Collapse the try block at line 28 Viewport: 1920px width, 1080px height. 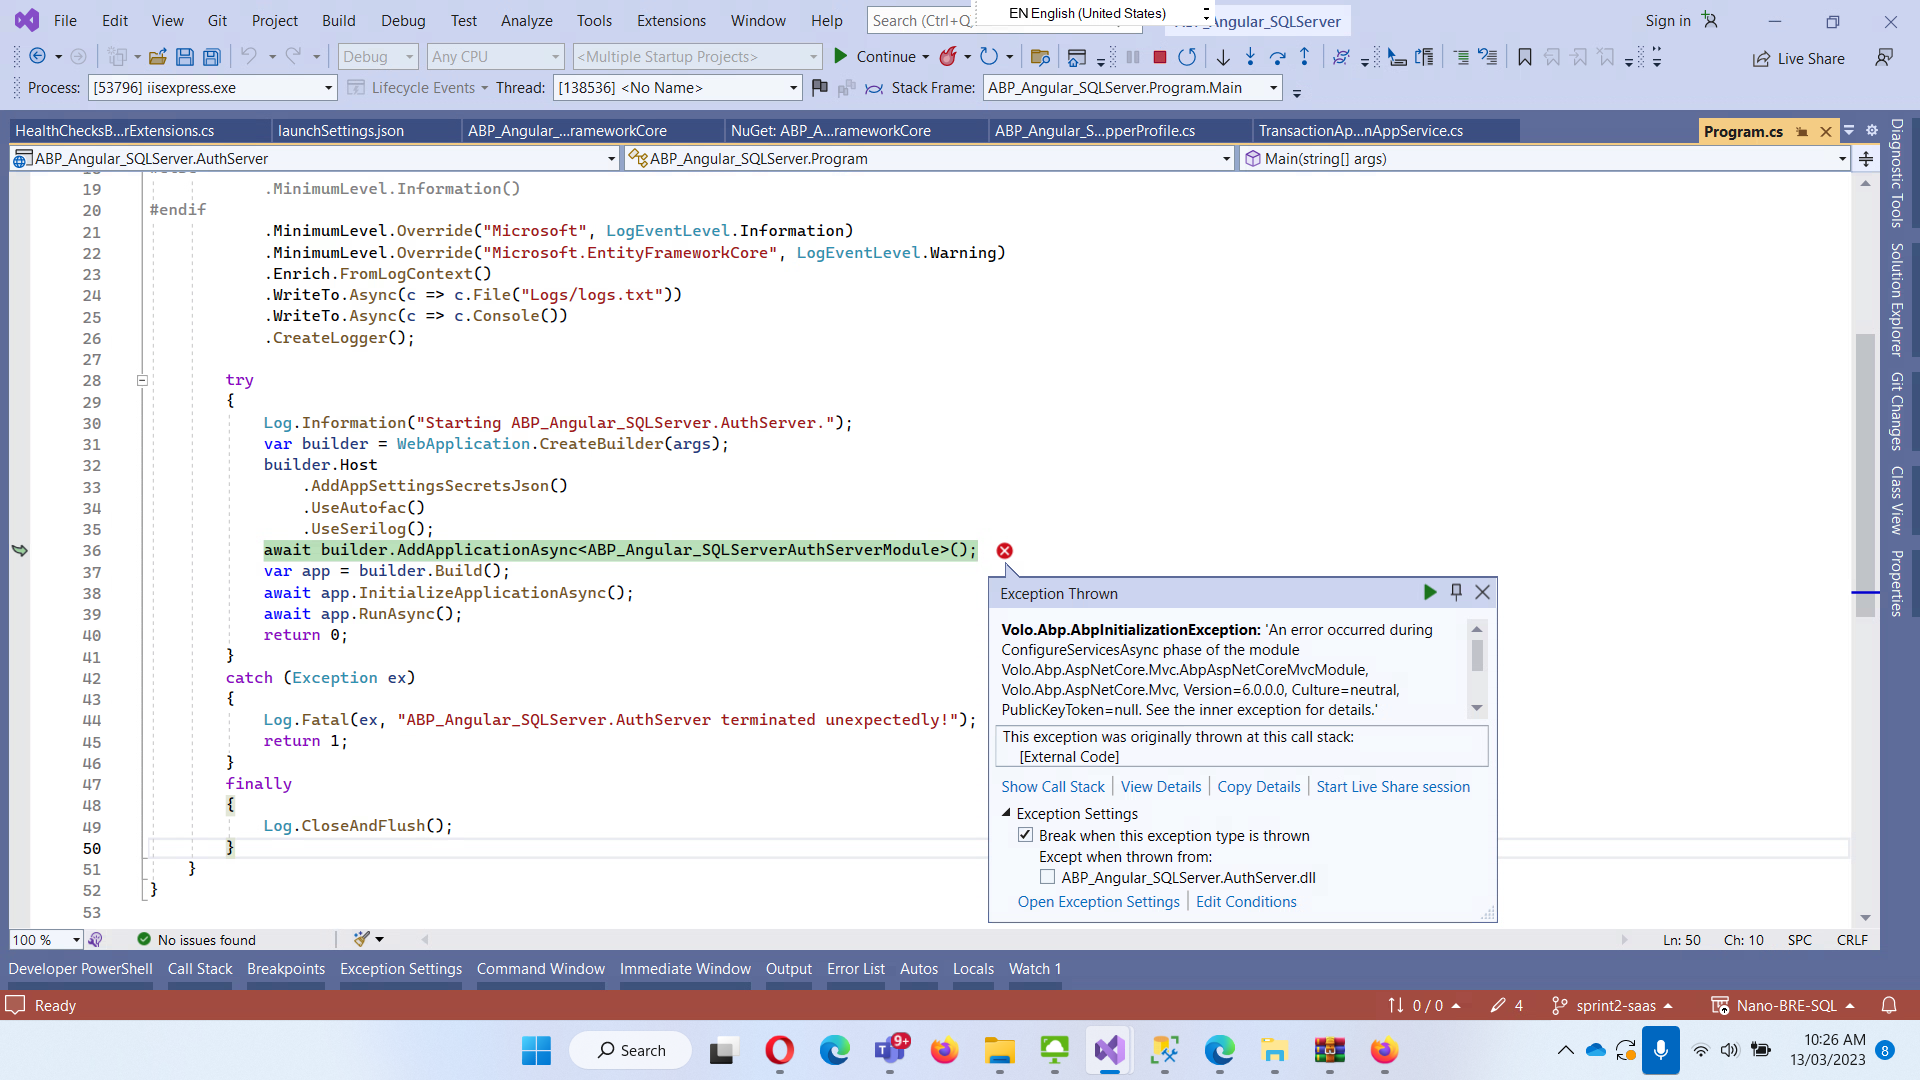point(142,380)
